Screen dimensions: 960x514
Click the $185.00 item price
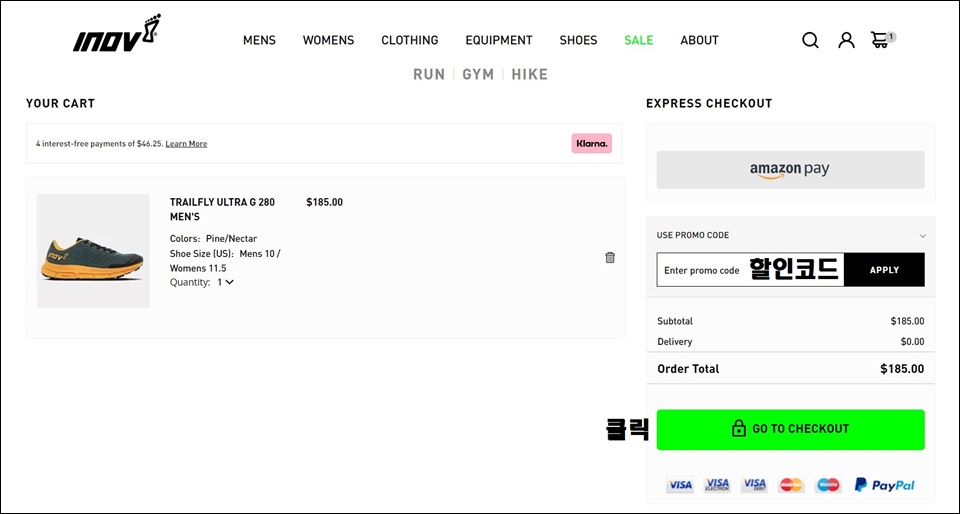[x=324, y=202]
